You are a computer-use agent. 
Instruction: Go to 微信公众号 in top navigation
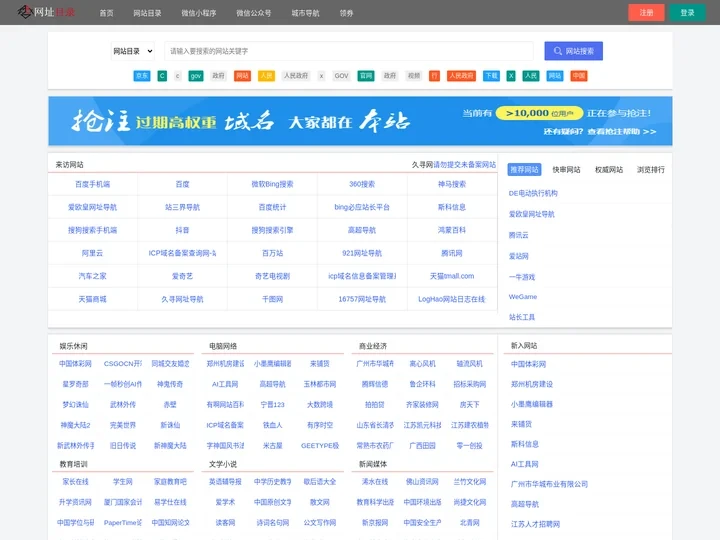[x=253, y=13]
